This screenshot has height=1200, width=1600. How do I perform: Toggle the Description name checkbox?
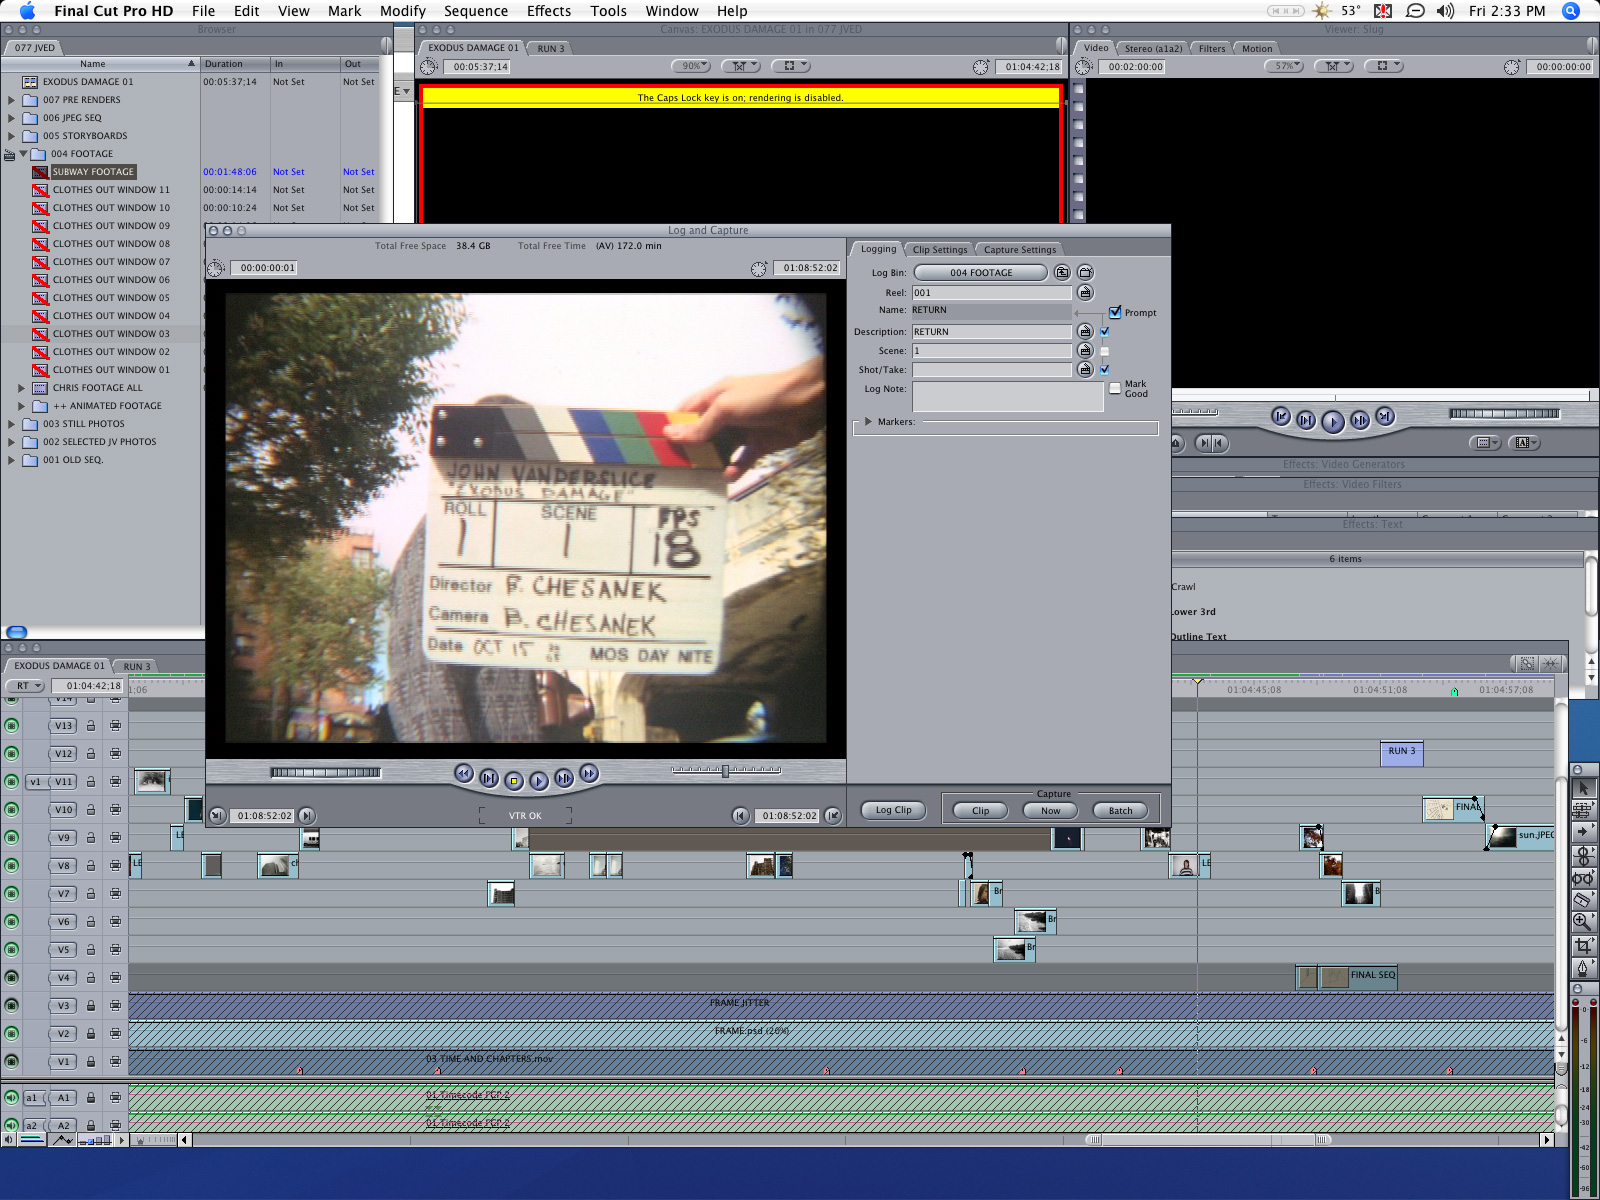1104,331
